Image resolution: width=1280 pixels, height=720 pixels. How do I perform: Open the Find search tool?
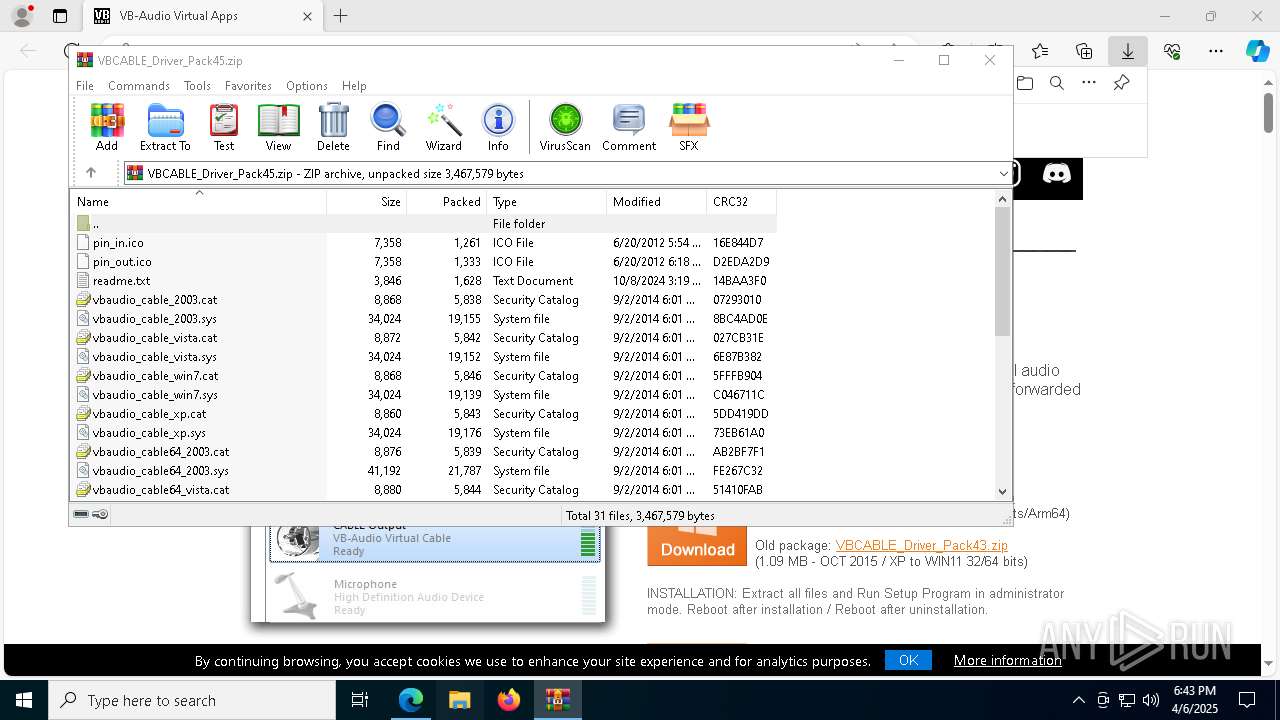pos(388,126)
